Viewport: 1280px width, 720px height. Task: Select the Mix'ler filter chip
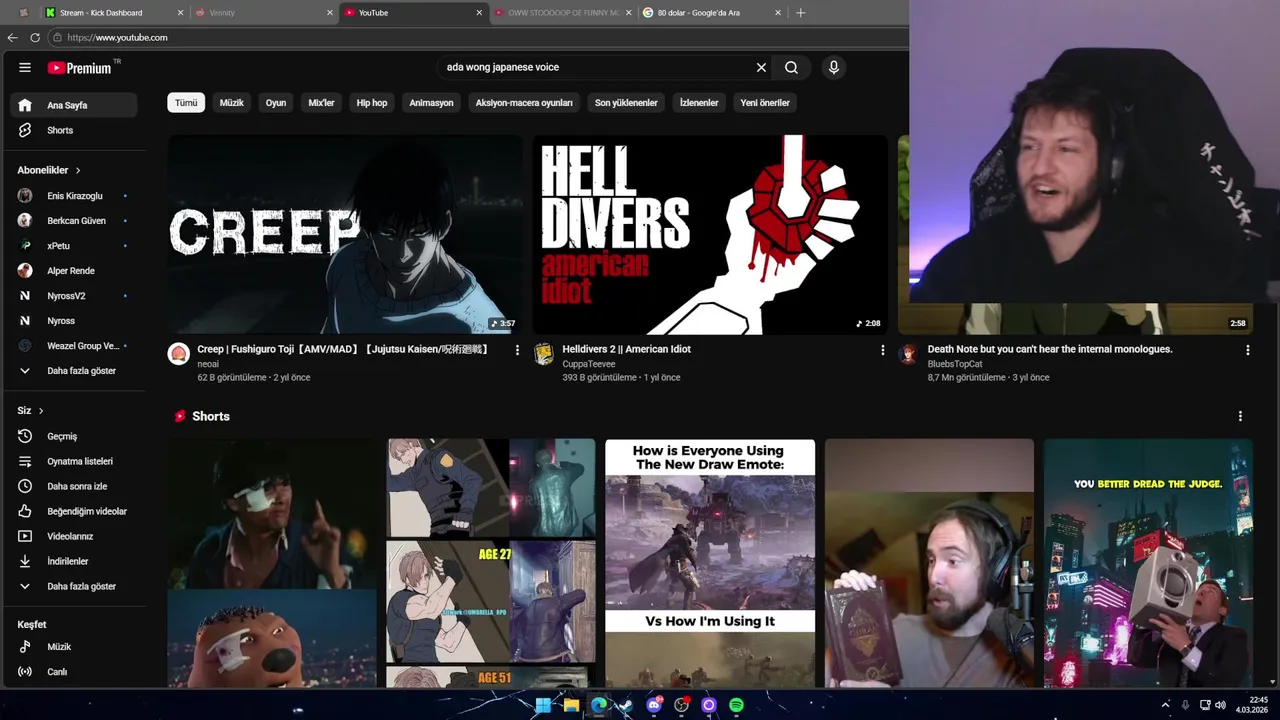(x=321, y=103)
